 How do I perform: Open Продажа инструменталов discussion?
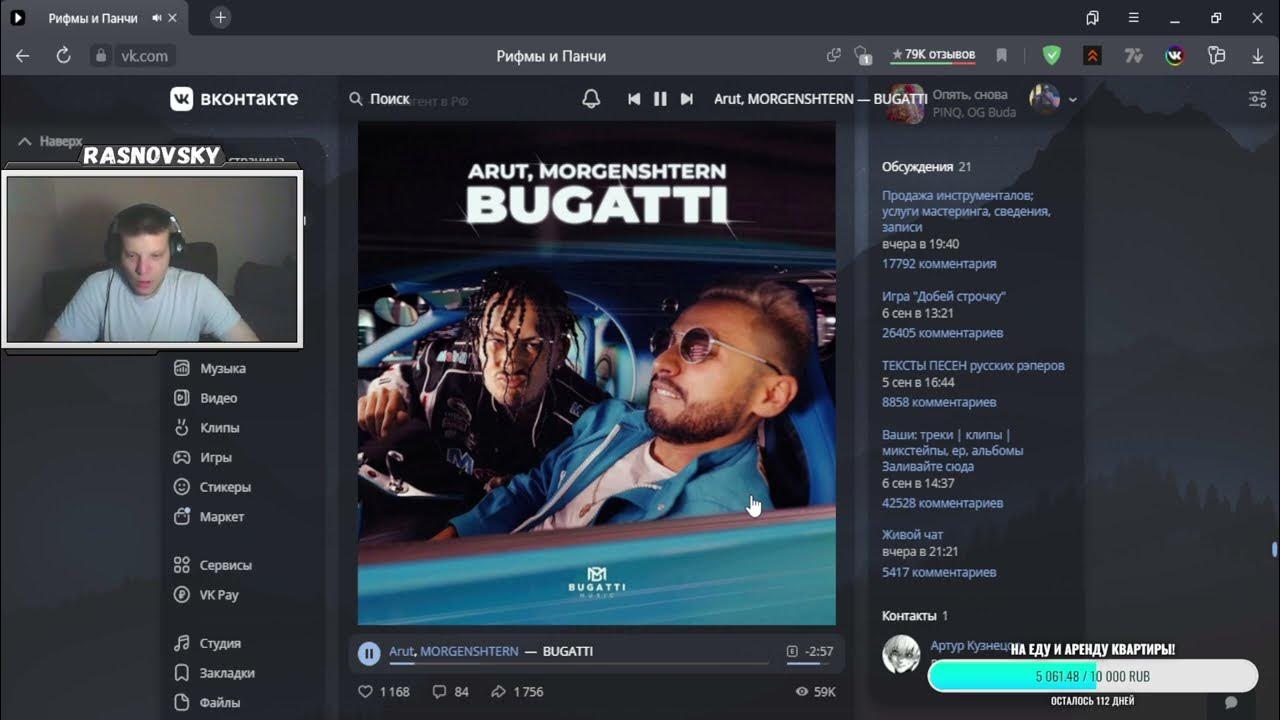tap(966, 211)
